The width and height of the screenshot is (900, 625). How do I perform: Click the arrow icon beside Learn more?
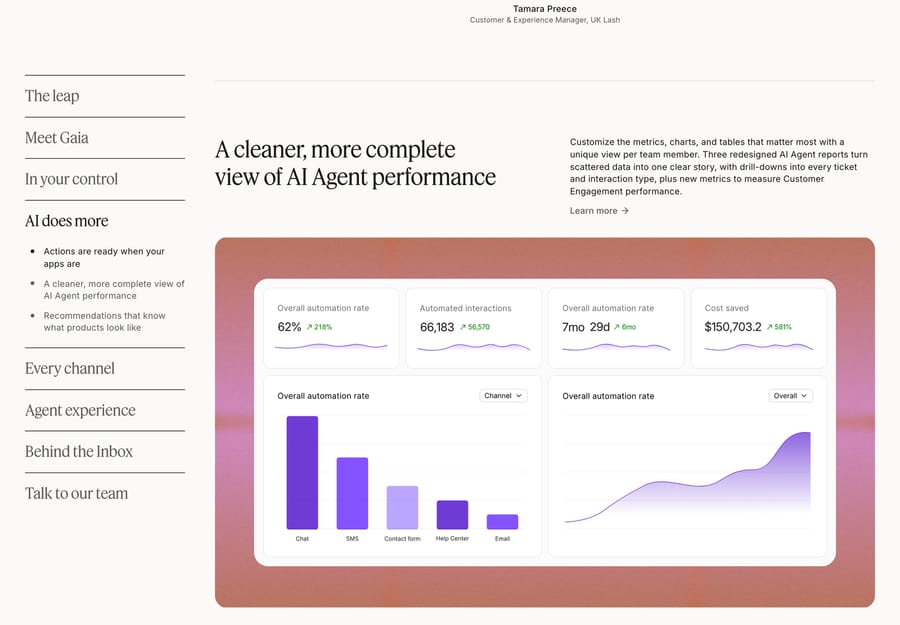tap(625, 211)
